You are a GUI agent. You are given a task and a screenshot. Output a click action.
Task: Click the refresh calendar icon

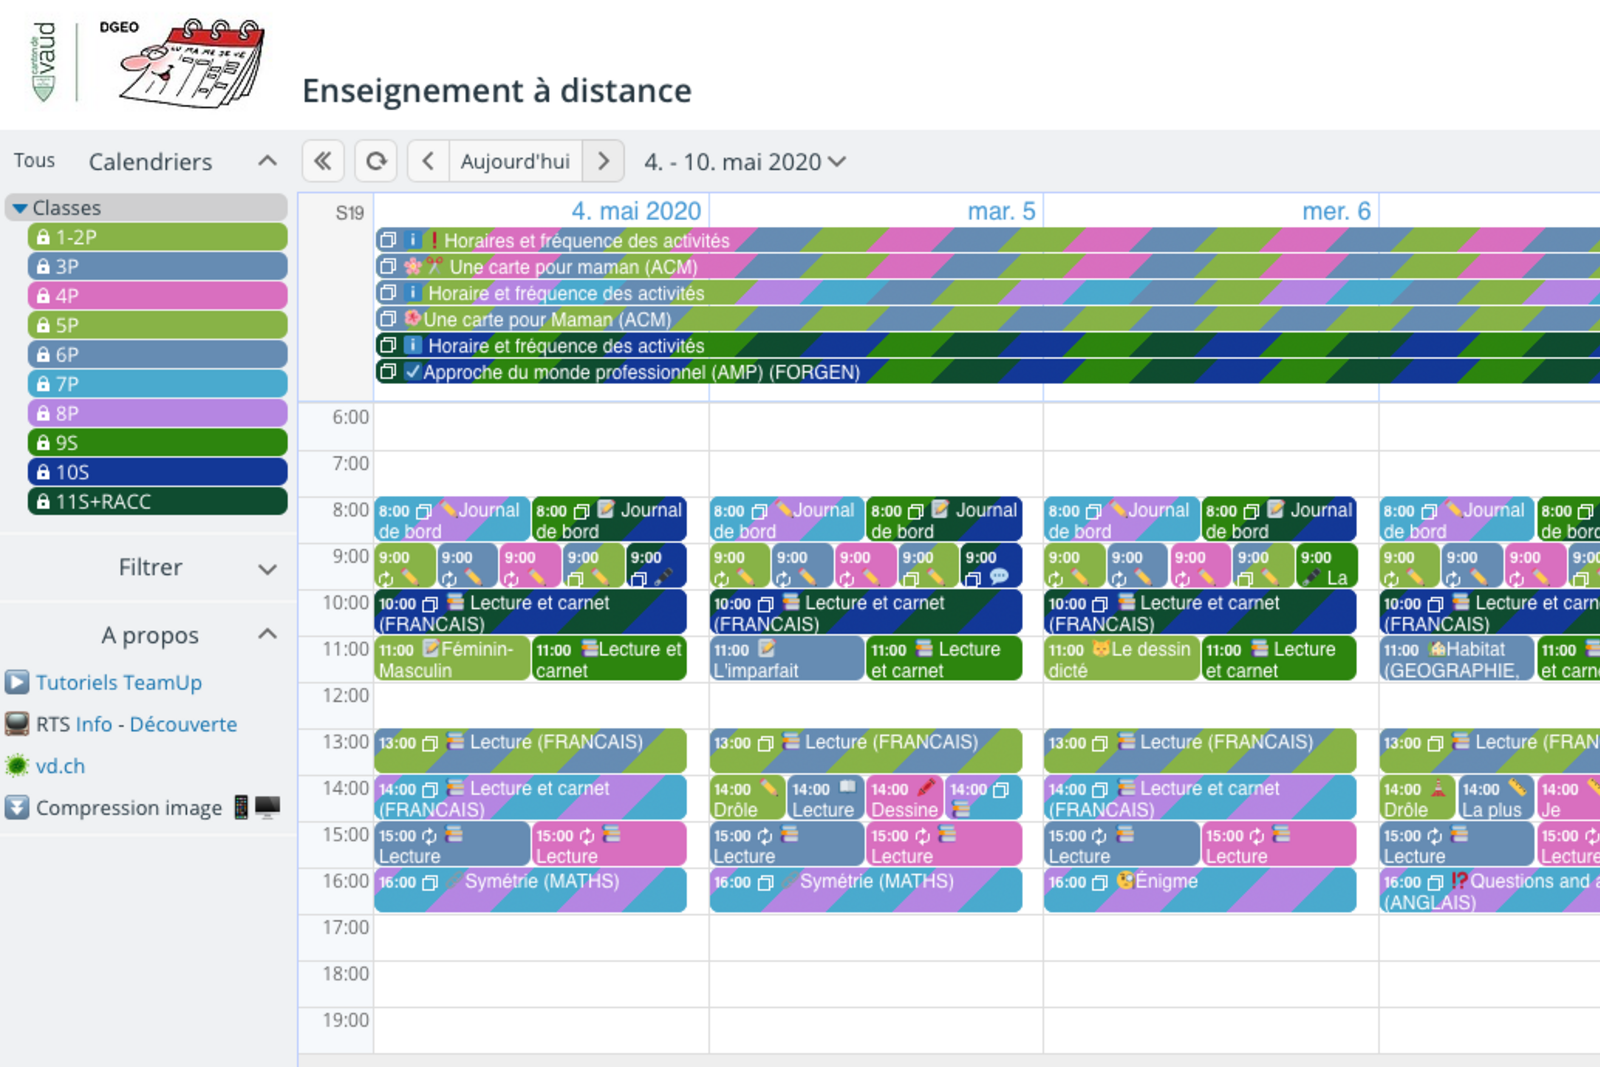click(x=376, y=161)
